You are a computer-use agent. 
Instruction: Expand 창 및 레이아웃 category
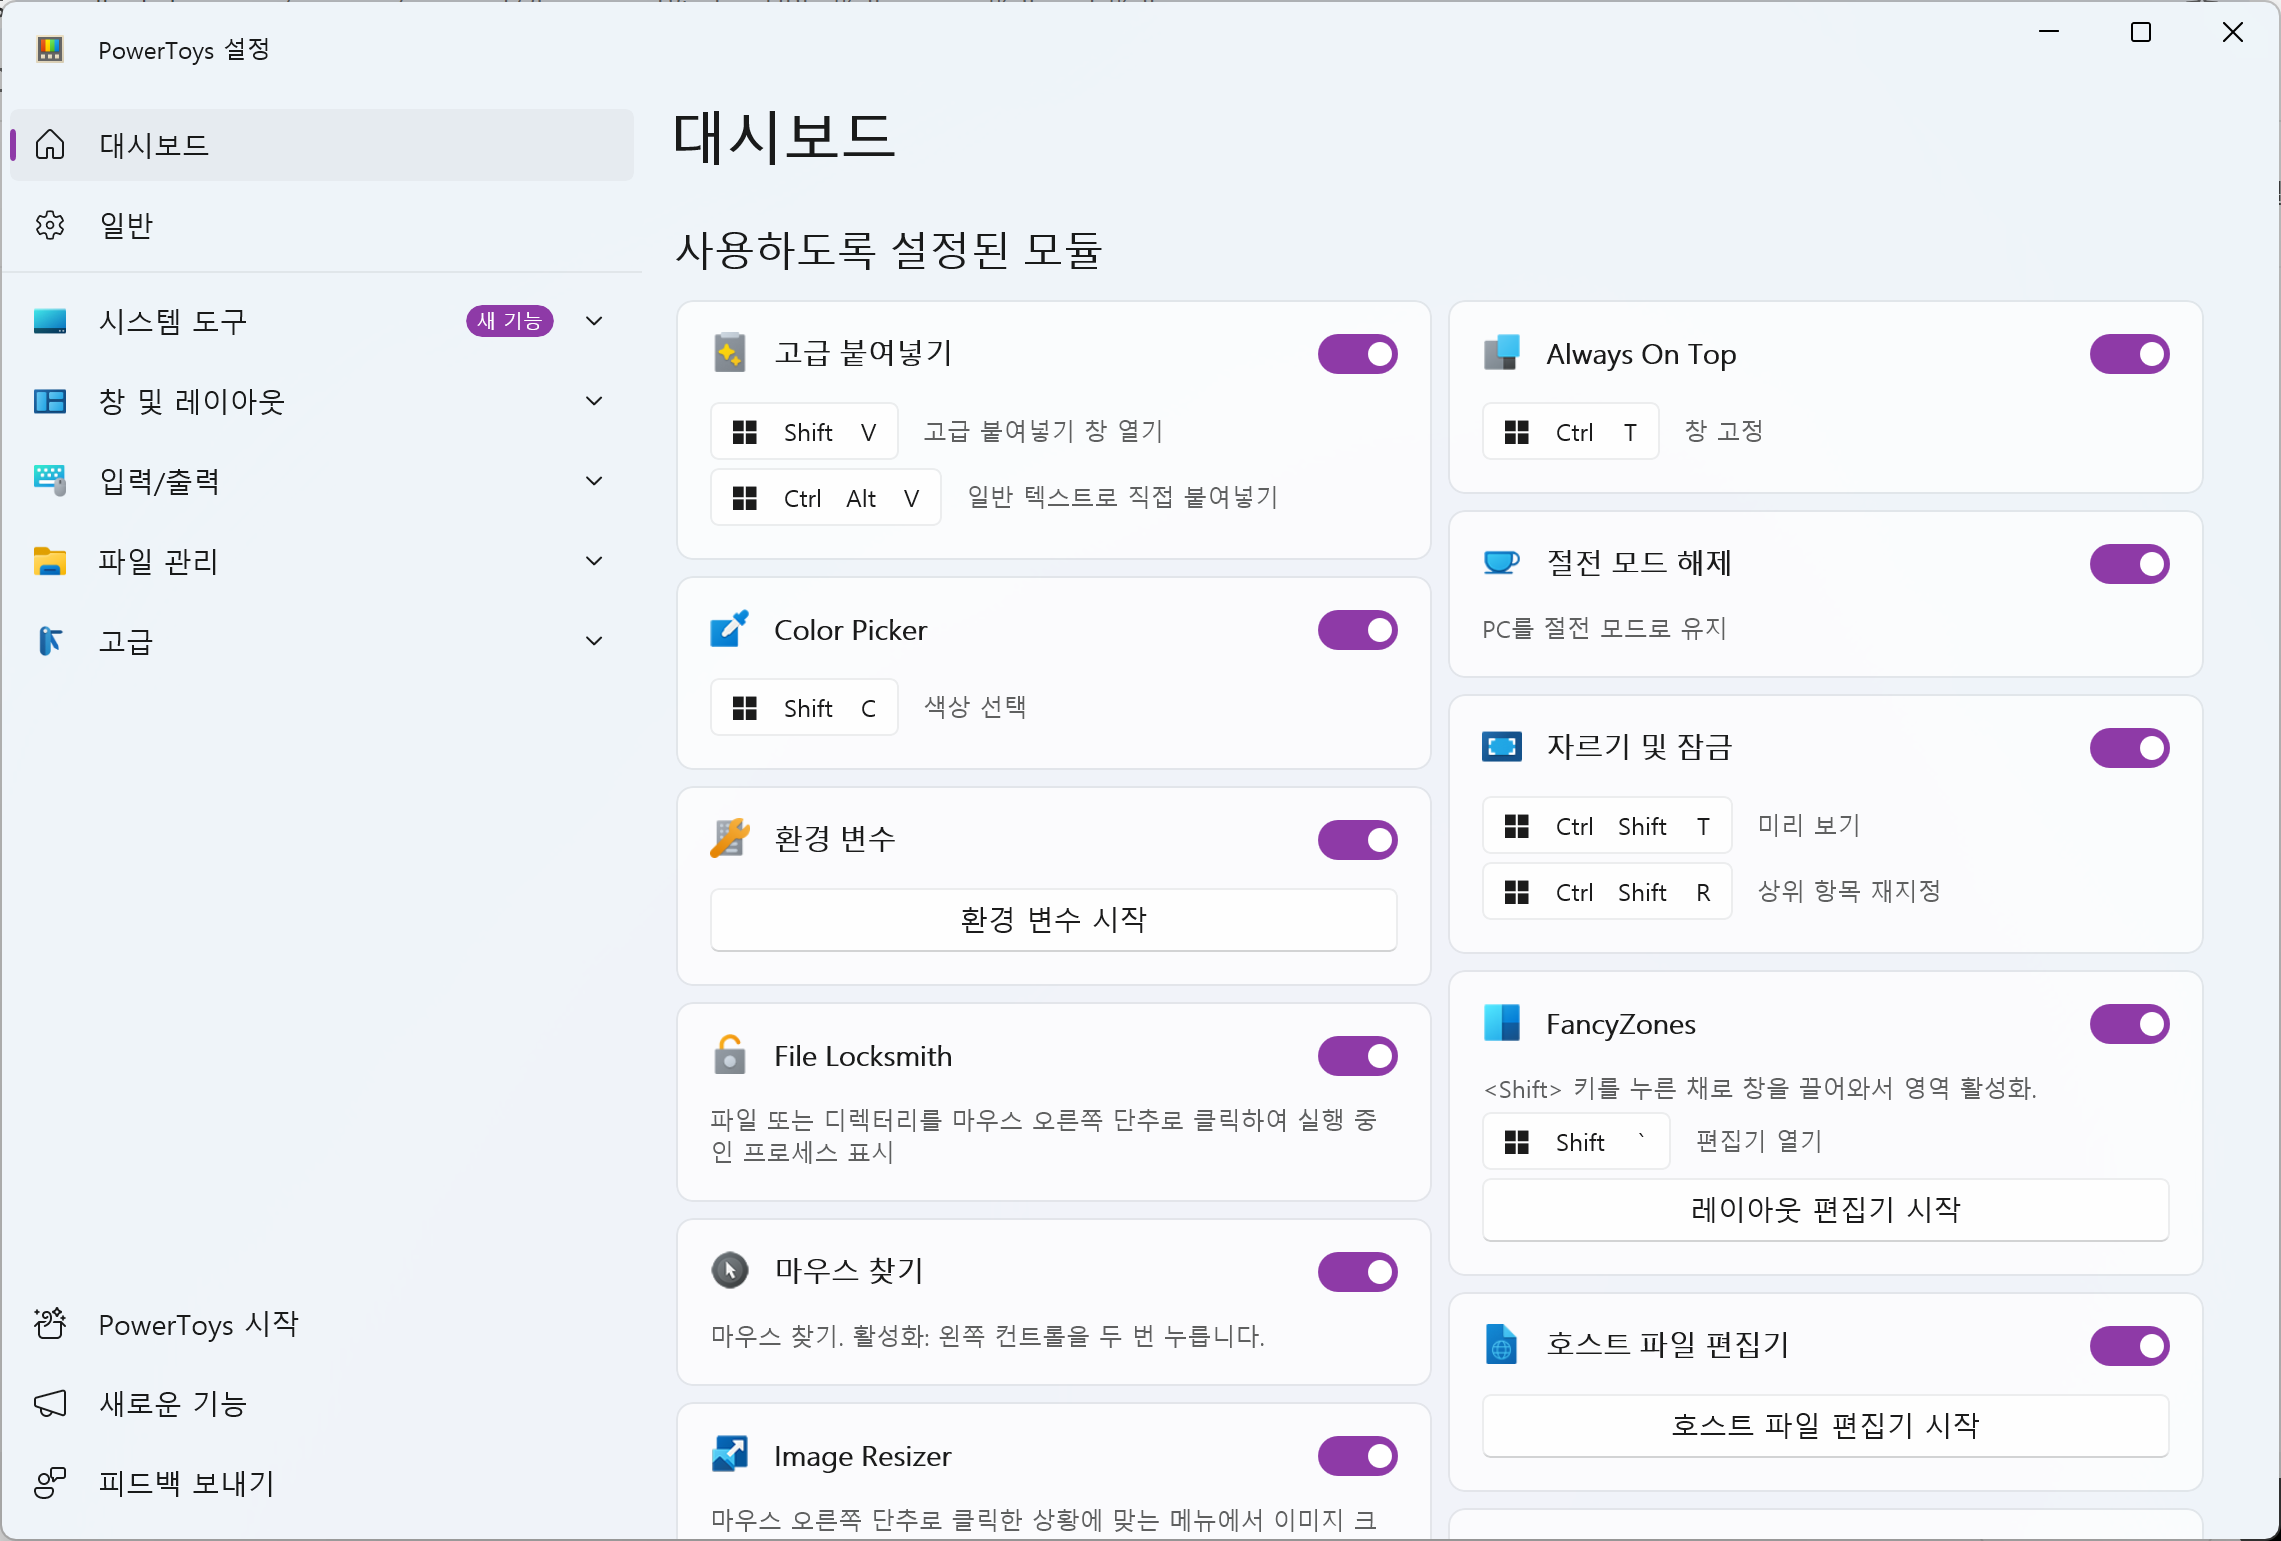(594, 401)
